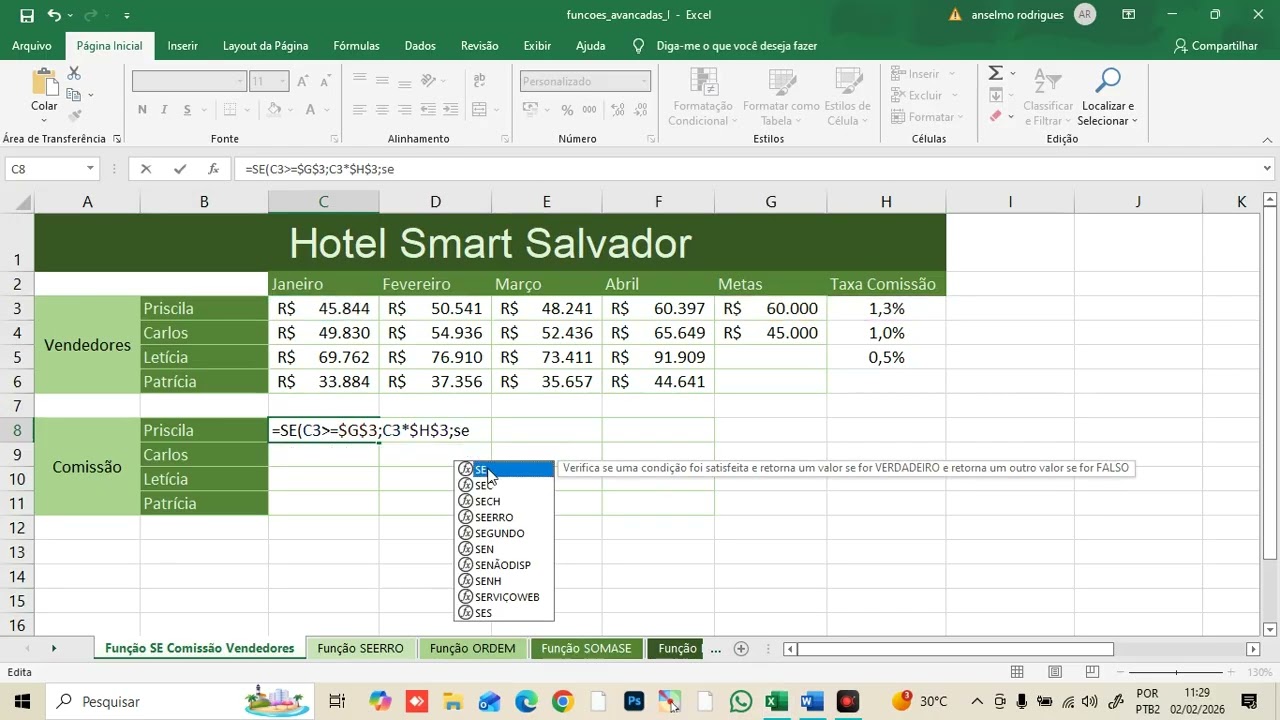Add a new sheet with the plus icon
This screenshot has width=1280, height=720.
pos(741,648)
